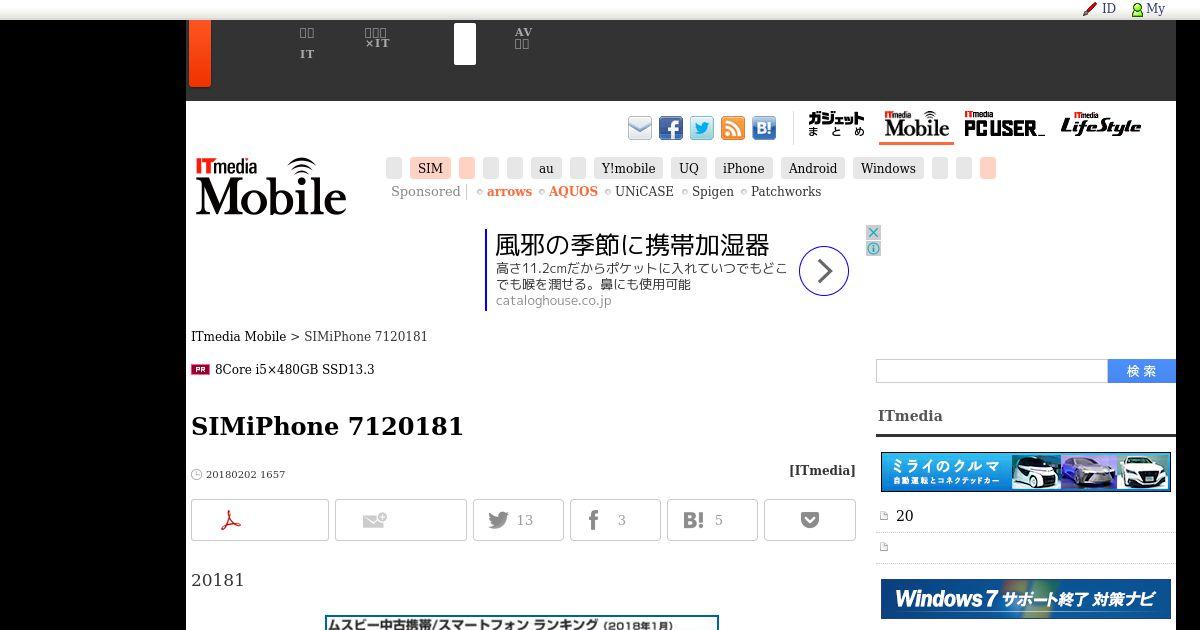Open the cataloghouse.co.jp ad headline
Viewport: 1200px width, 630px height.
(x=632, y=245)
